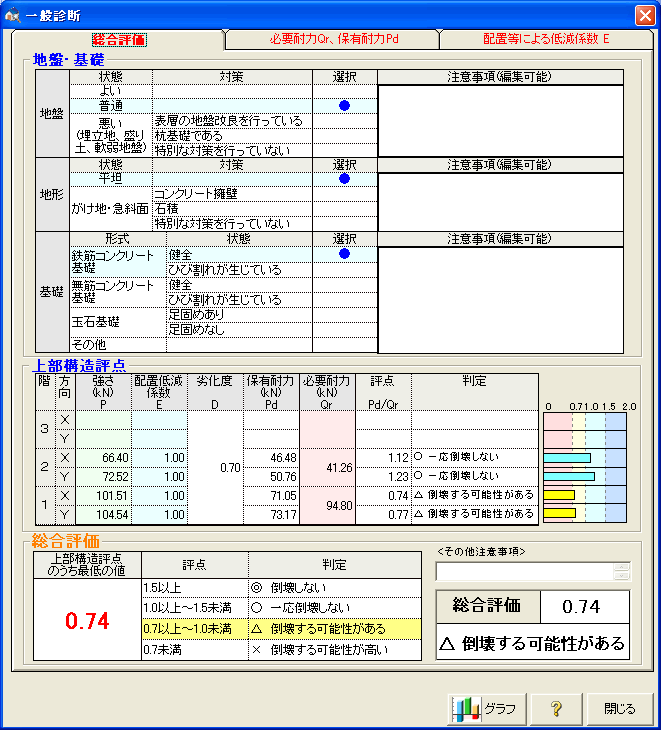Click the strength value 72.52

coord(115,477)
